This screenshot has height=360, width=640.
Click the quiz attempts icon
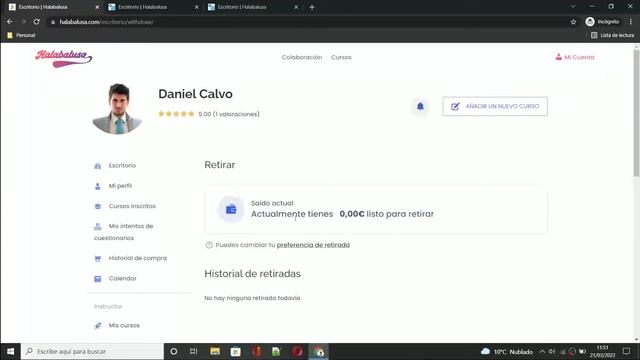tap(98, 227)
